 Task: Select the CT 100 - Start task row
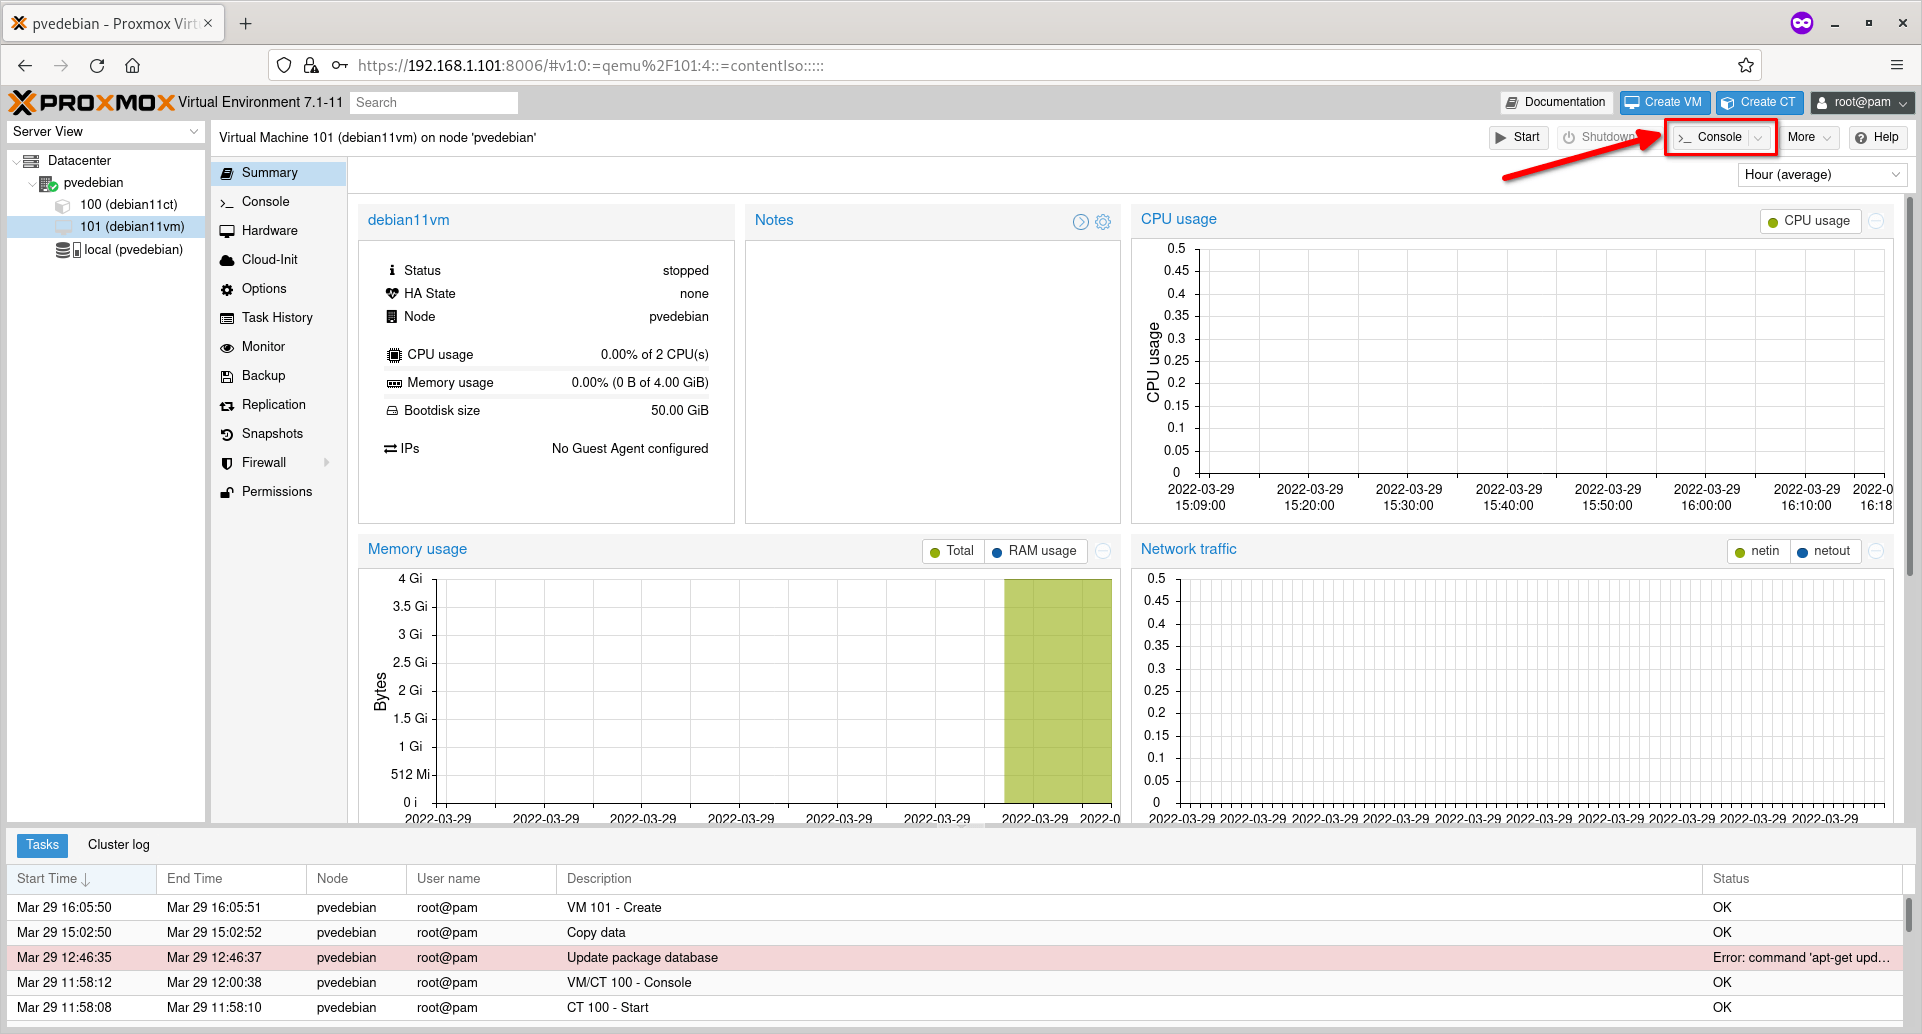coord(955,1008)
